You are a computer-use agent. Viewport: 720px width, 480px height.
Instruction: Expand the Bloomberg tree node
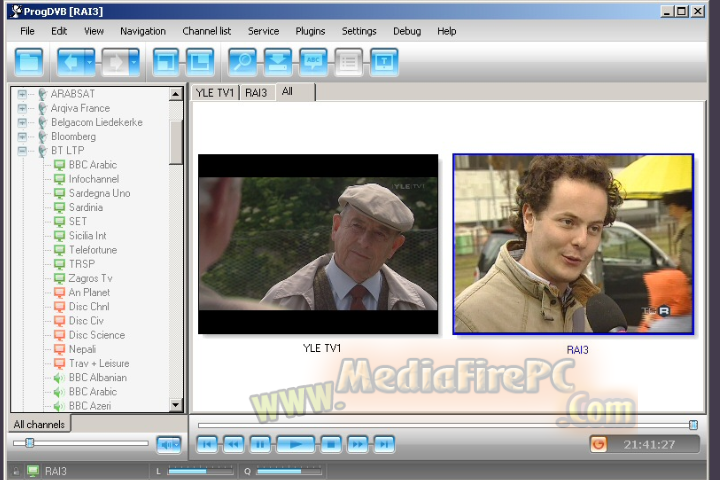(22, 137)
